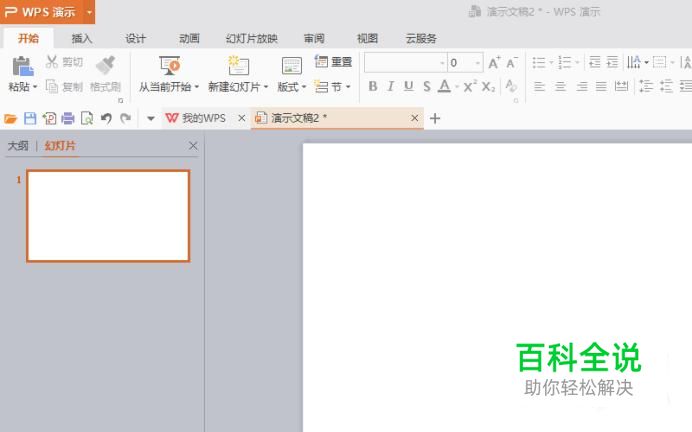
Task: Justify text alignment
Action: coord(601,86)
